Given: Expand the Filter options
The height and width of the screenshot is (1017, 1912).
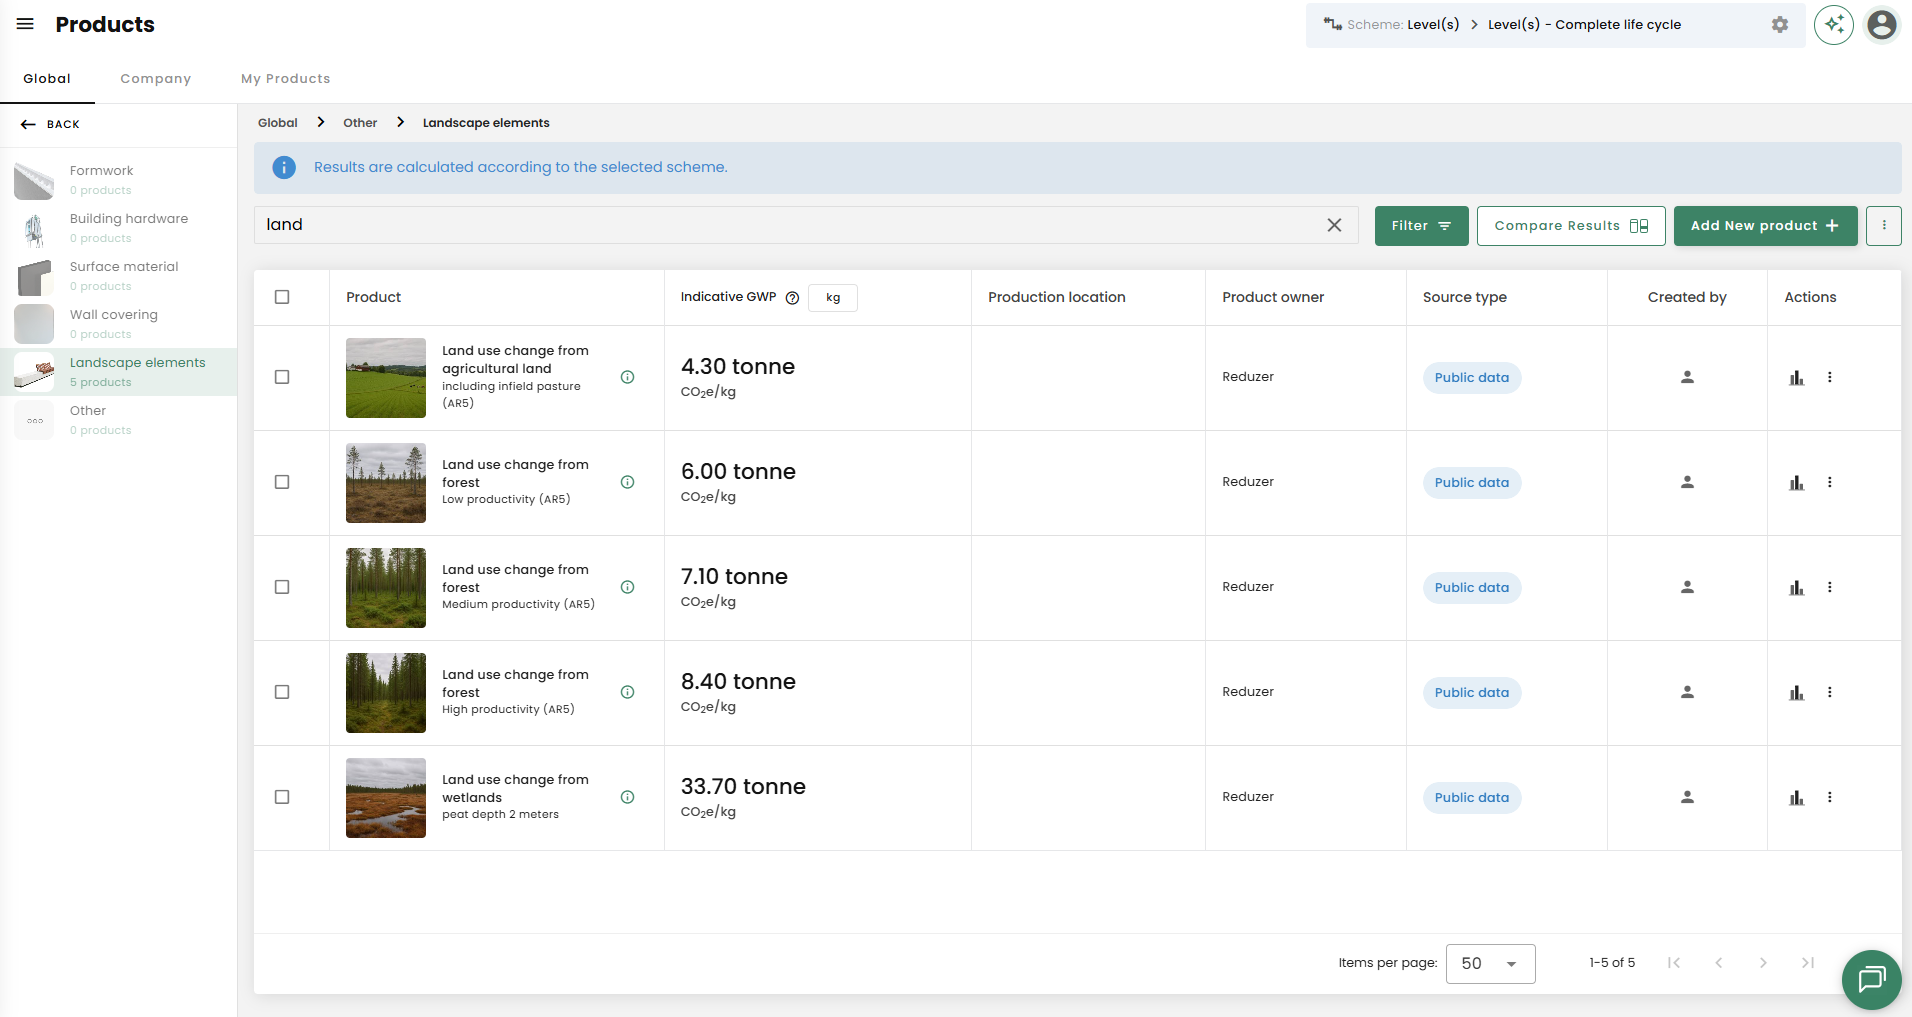Looking at the screenshot, I should tap(1420, 226).
